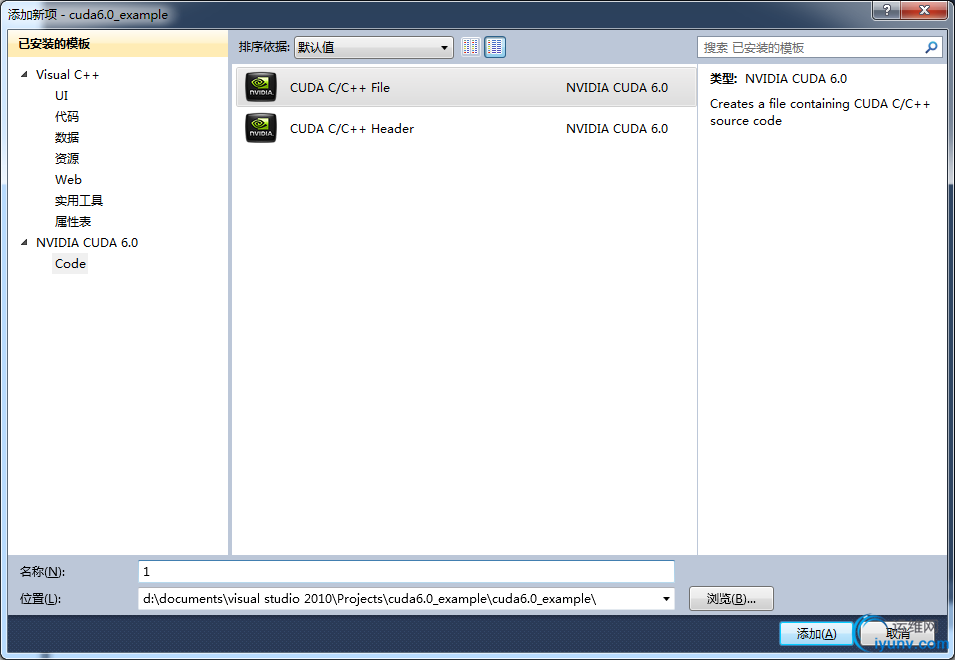Image resolution: width=955 pixels, height=660 pixels.
Task: Click the 添加(A) button
Action: pyautogui.click(x=816, y=634)
